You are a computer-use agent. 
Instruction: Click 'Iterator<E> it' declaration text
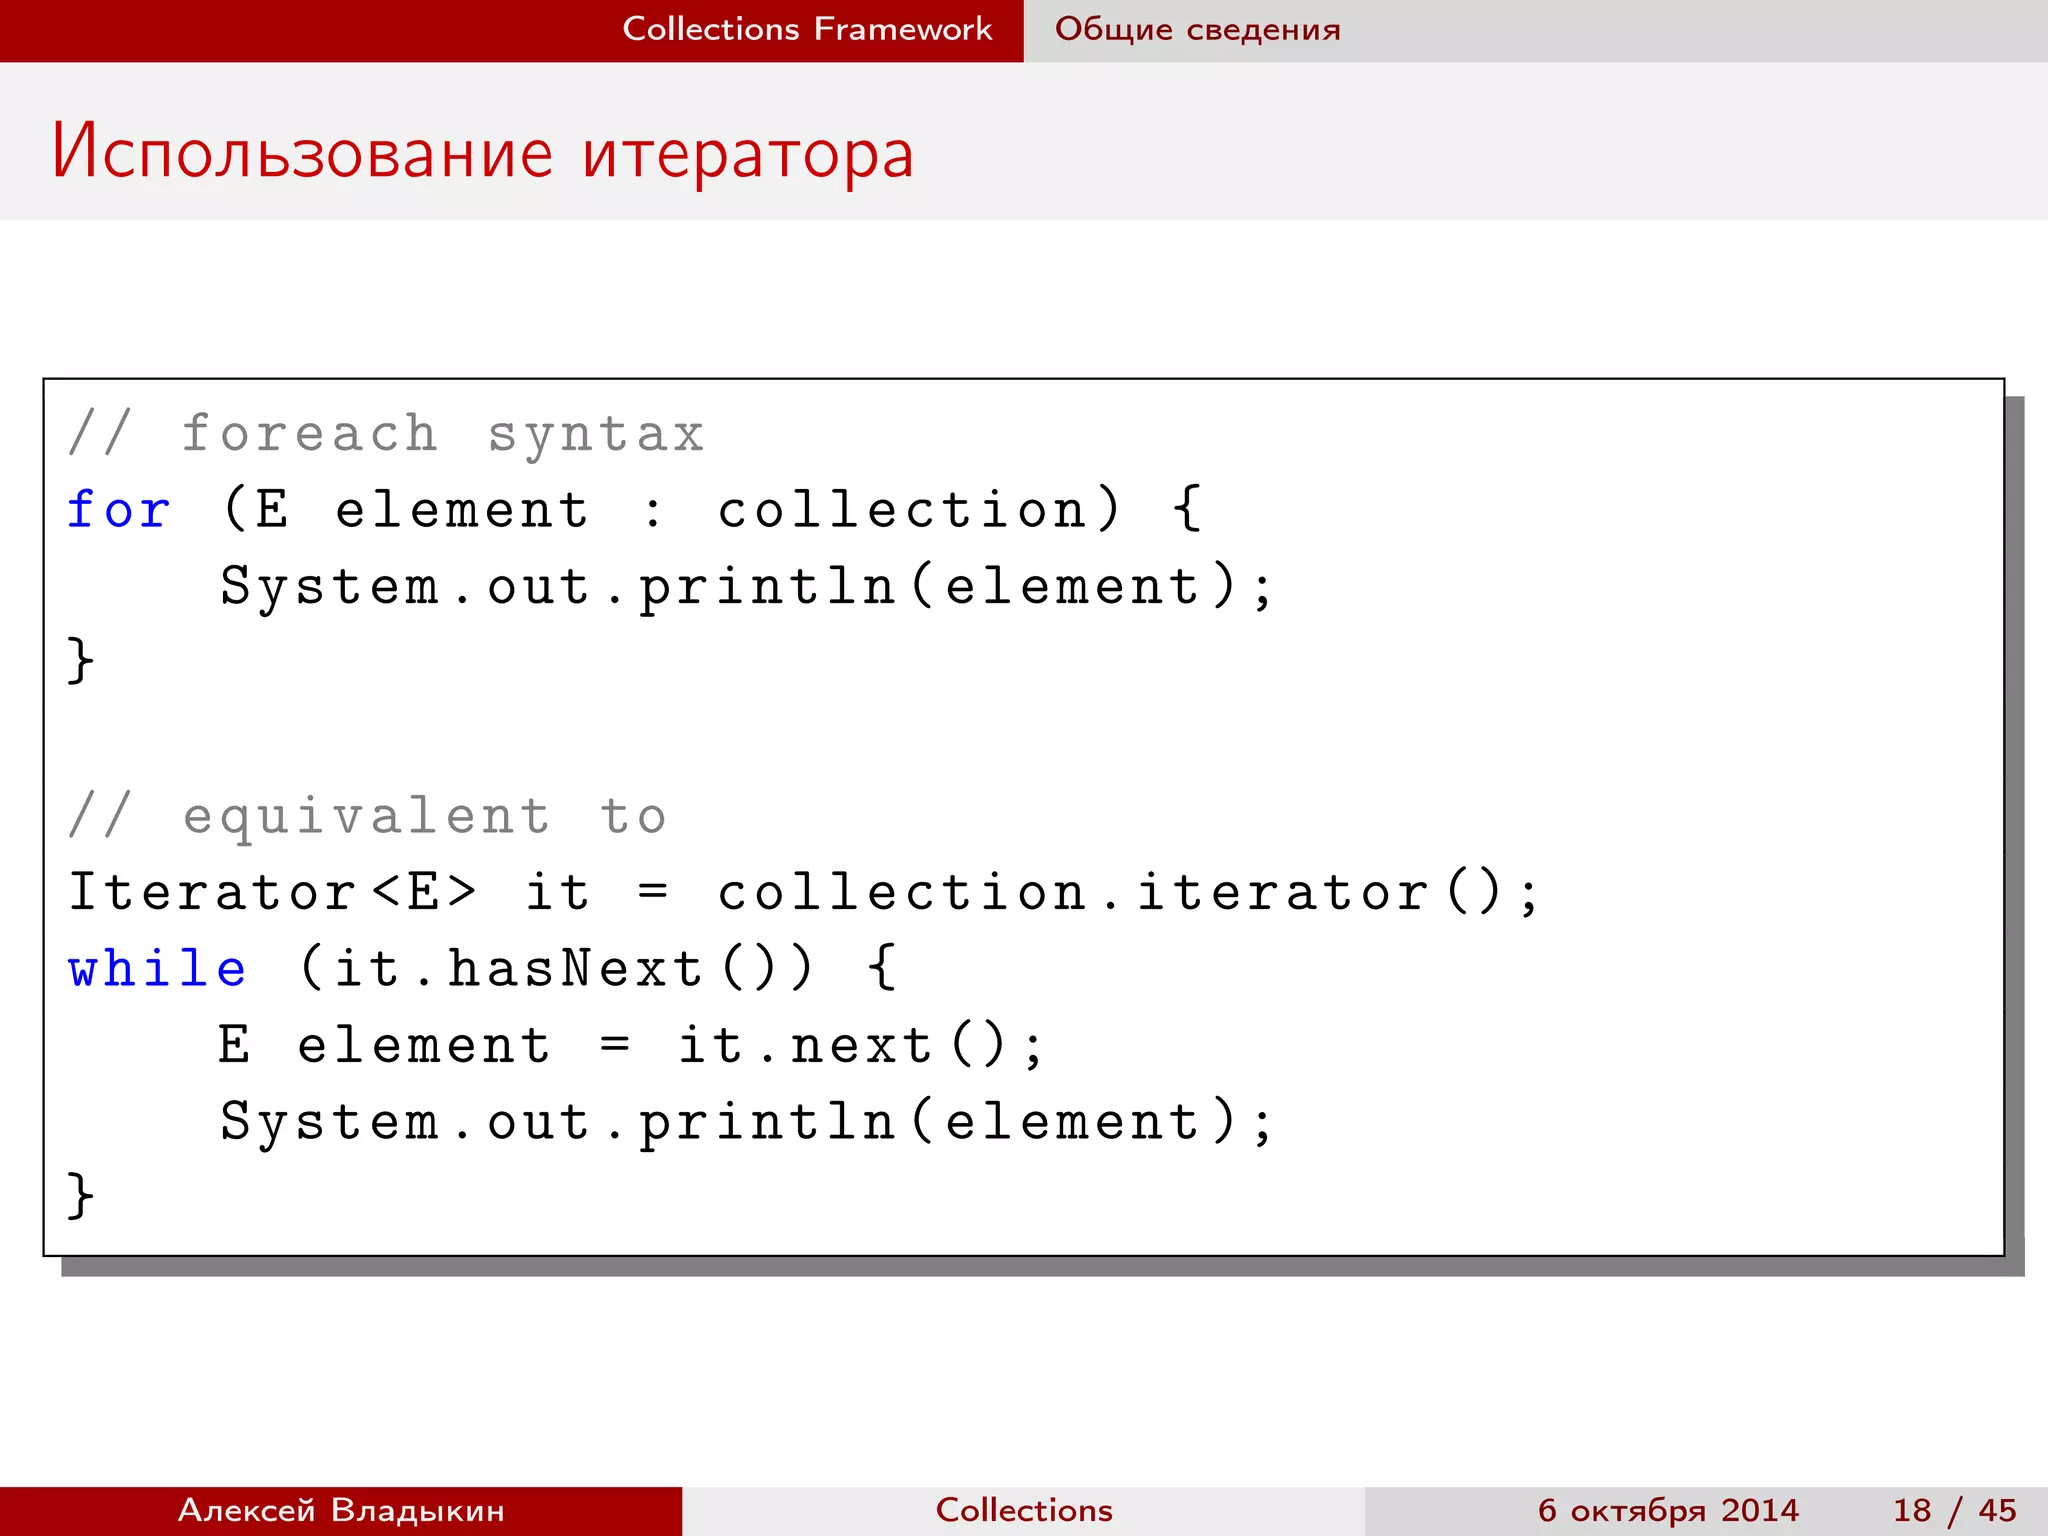329,891
